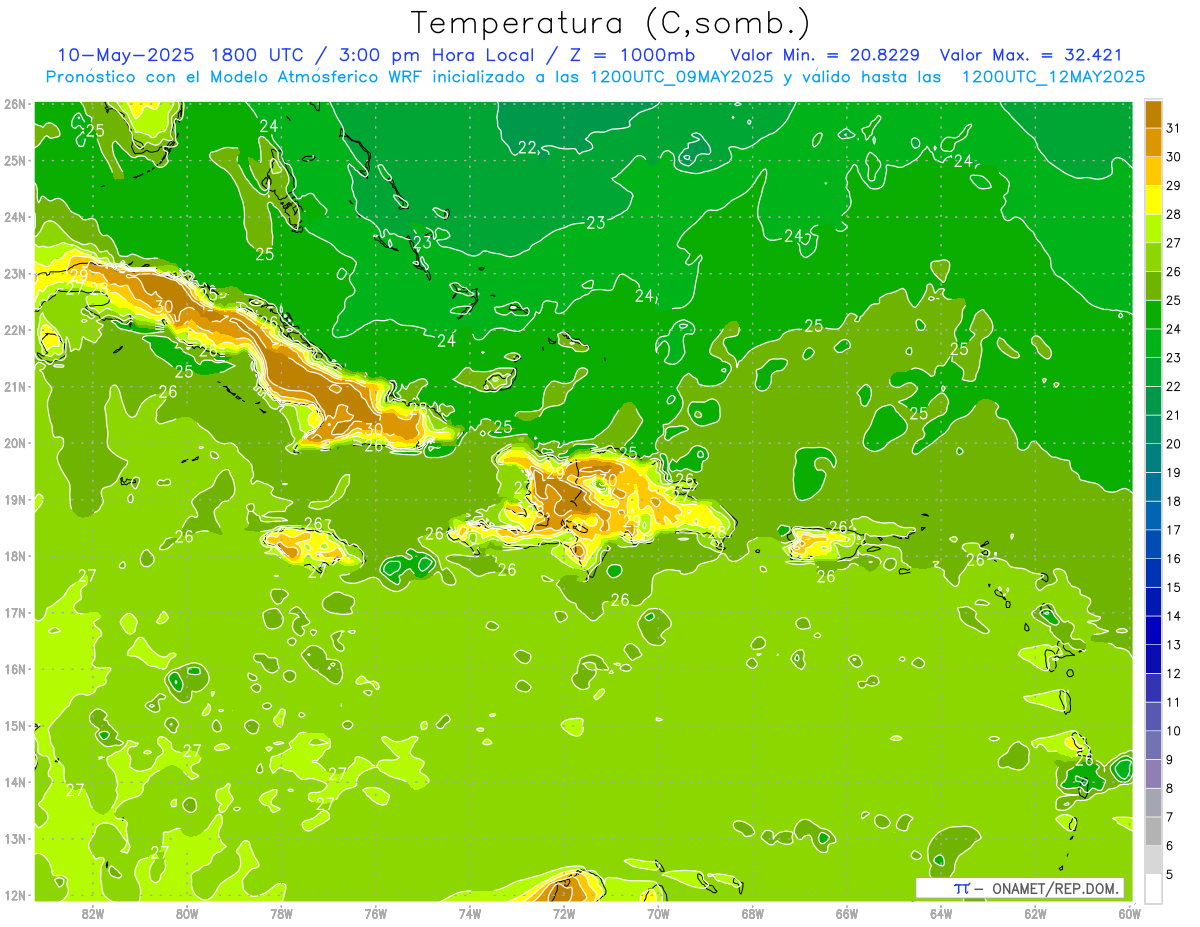1200x927 pixels.
Task: Click the brown swatch above legend value 31
Action: point(1154,113)
